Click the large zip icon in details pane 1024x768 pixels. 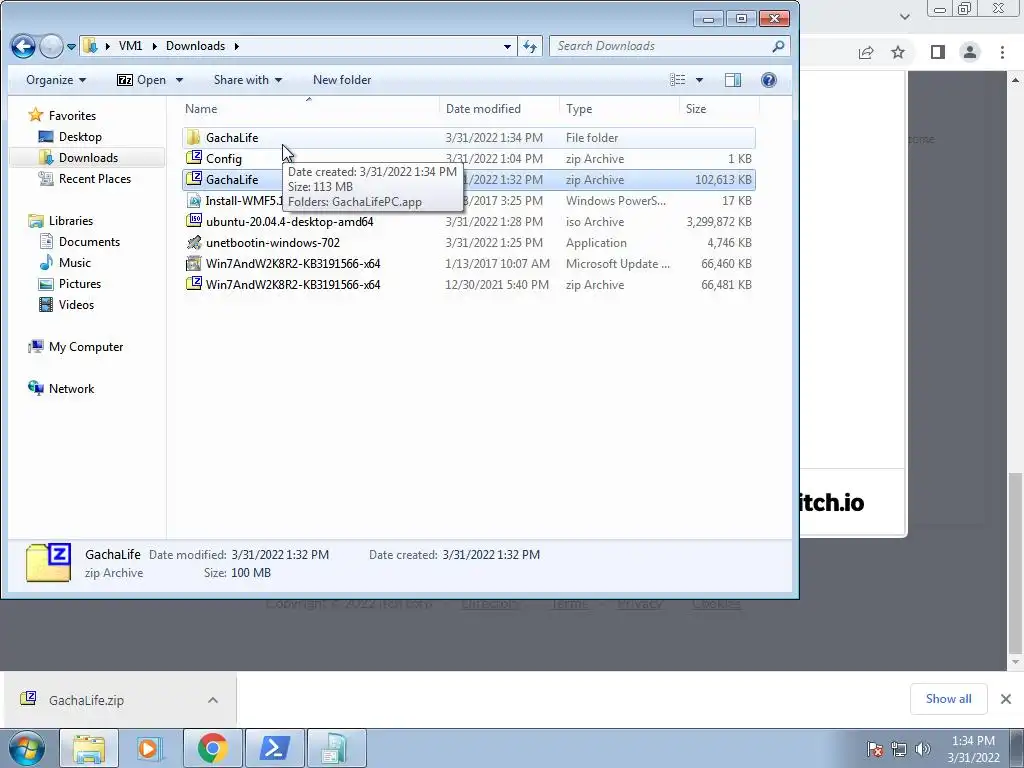[48, 562]
